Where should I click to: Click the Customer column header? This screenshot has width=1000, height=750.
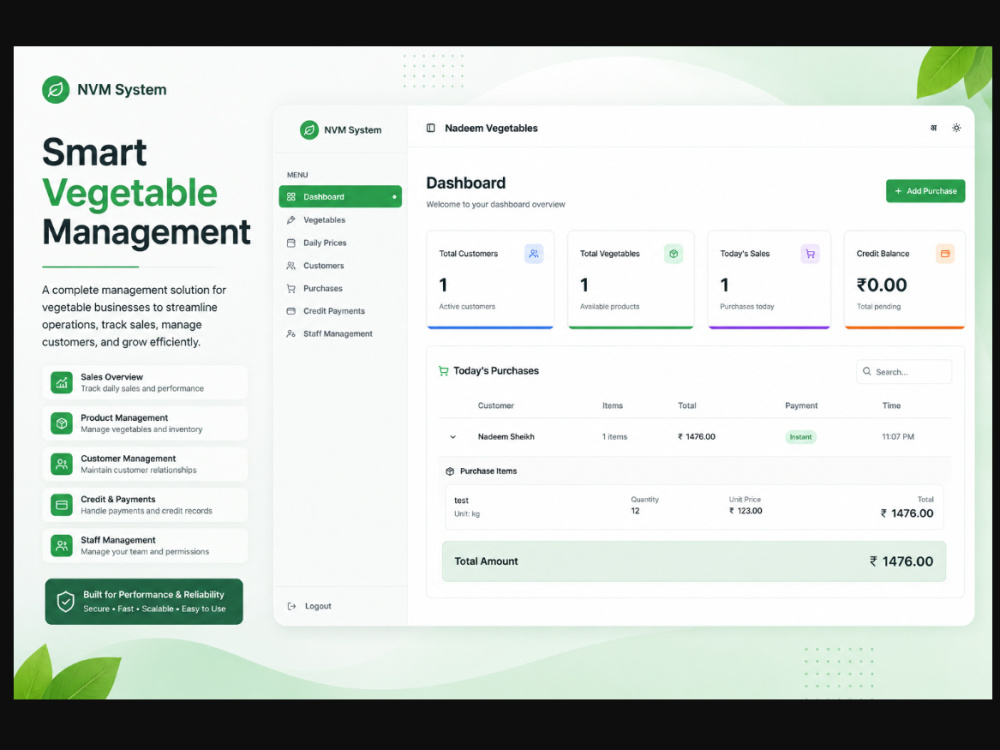tap(496, 406)
